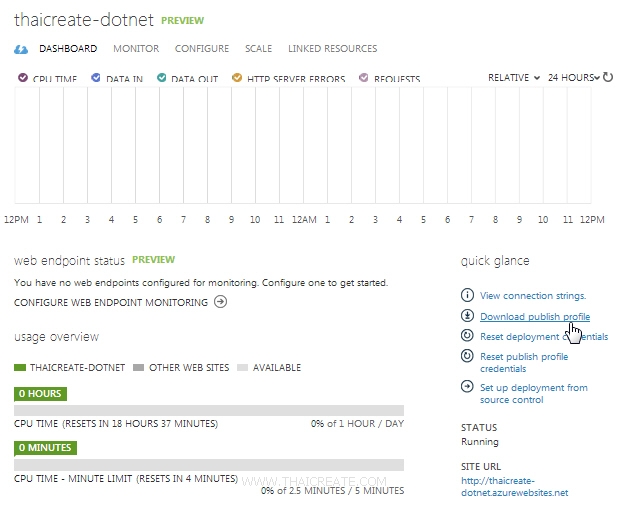The width and height of the screenshot is (631, 507).
Task: Click Download publish profile link
Action: (535, 317)
